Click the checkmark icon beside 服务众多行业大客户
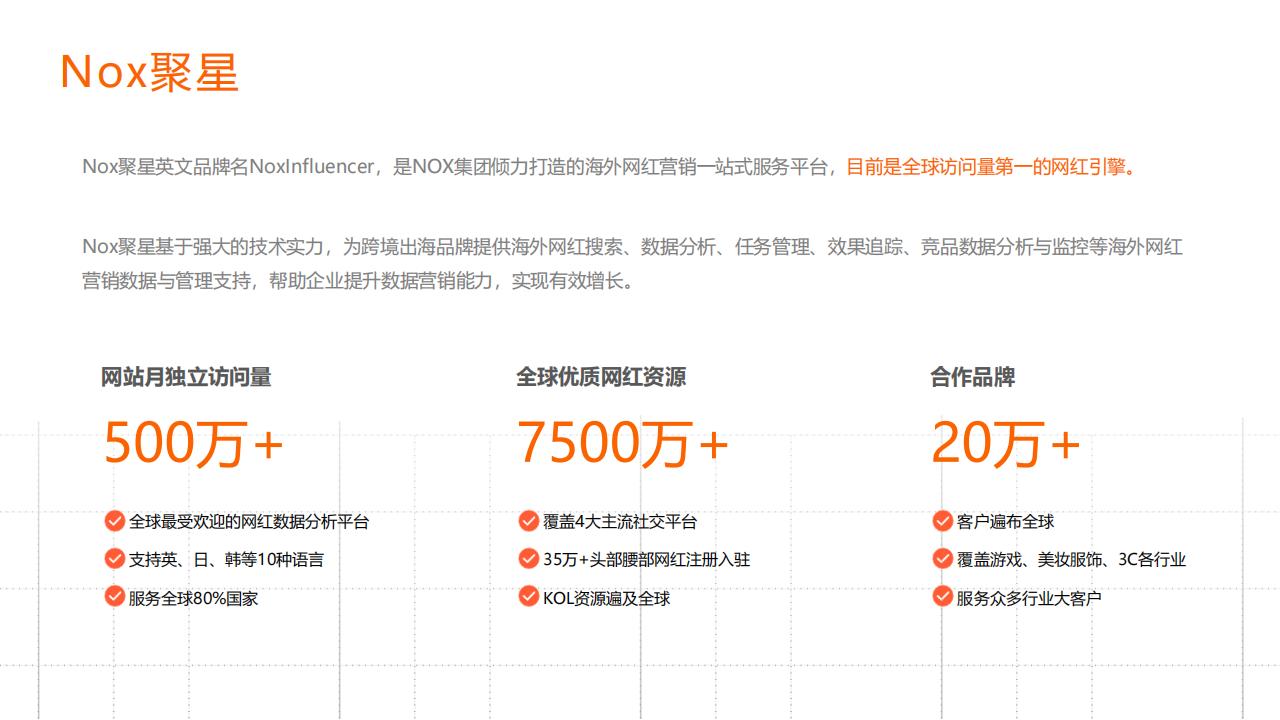 [x=942, y=596]
